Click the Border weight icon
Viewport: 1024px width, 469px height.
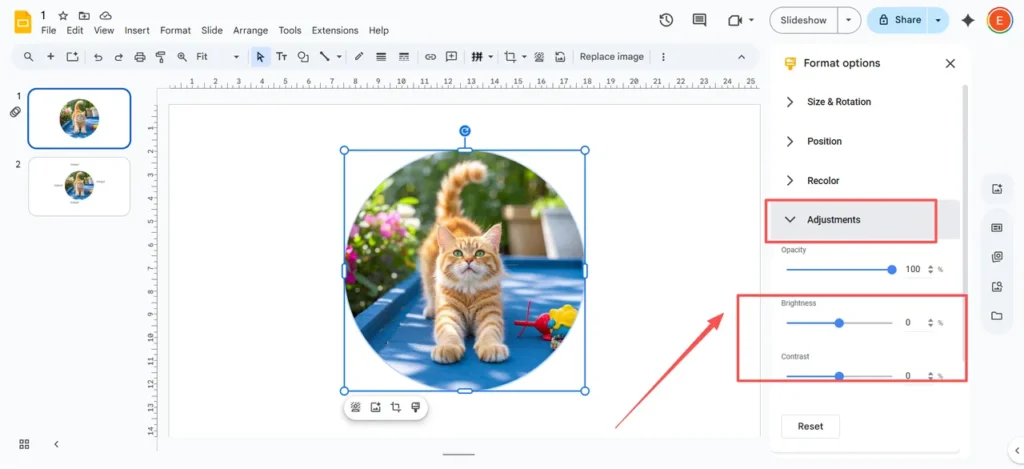point(381,57)
